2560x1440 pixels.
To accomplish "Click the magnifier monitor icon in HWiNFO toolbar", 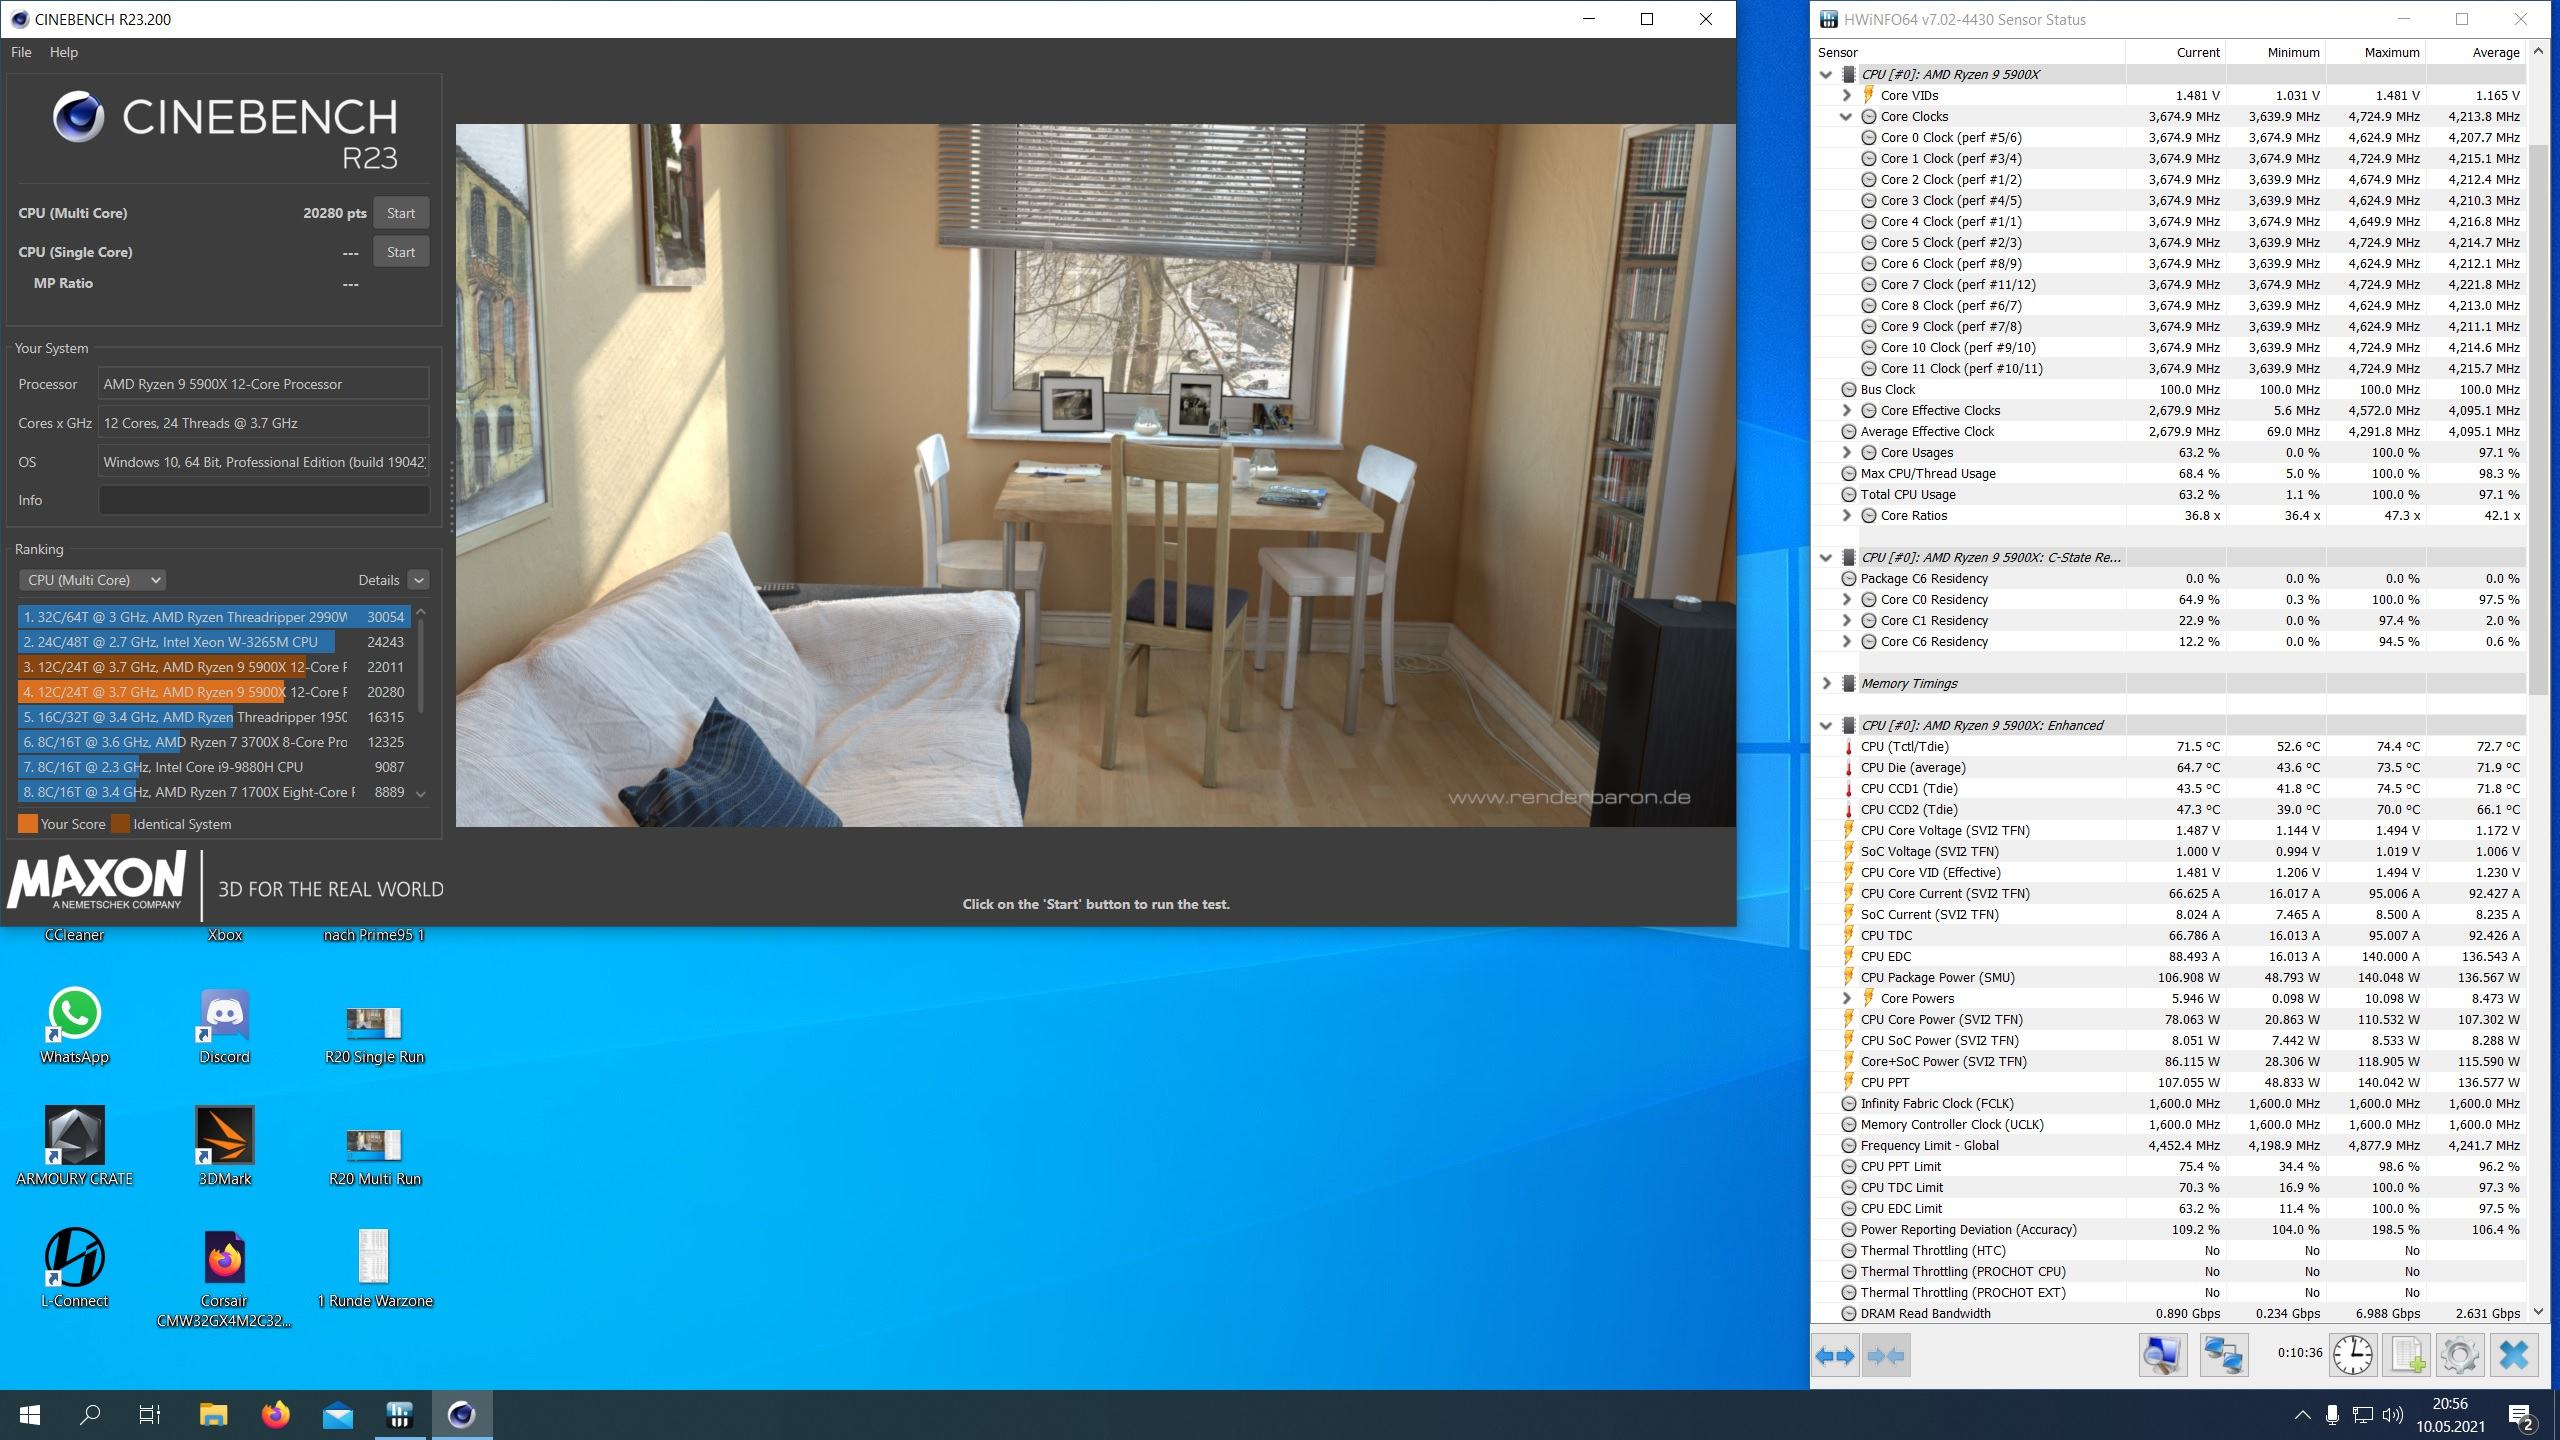I will pyautogui.click(x=2162, y=1356).
